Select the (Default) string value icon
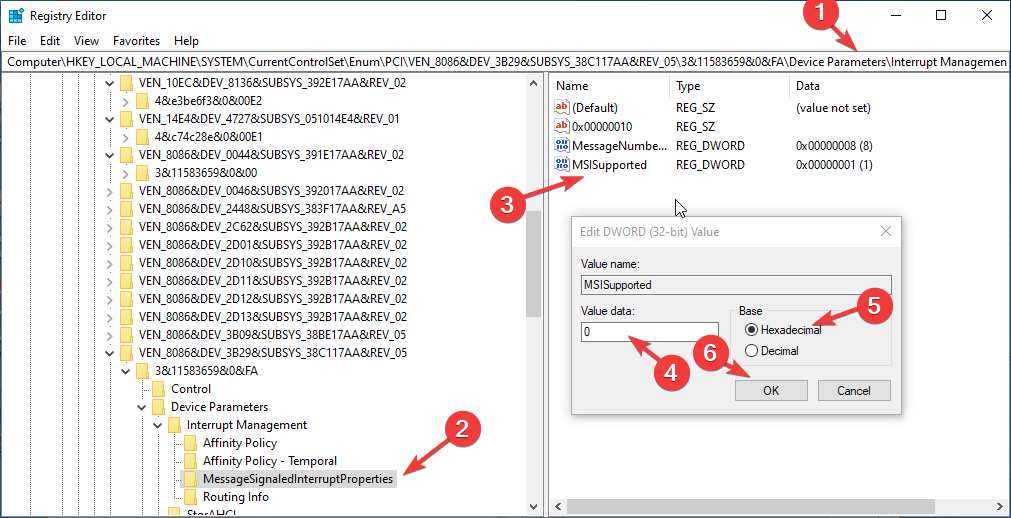The image size is (1011, 518). [562, 108]
